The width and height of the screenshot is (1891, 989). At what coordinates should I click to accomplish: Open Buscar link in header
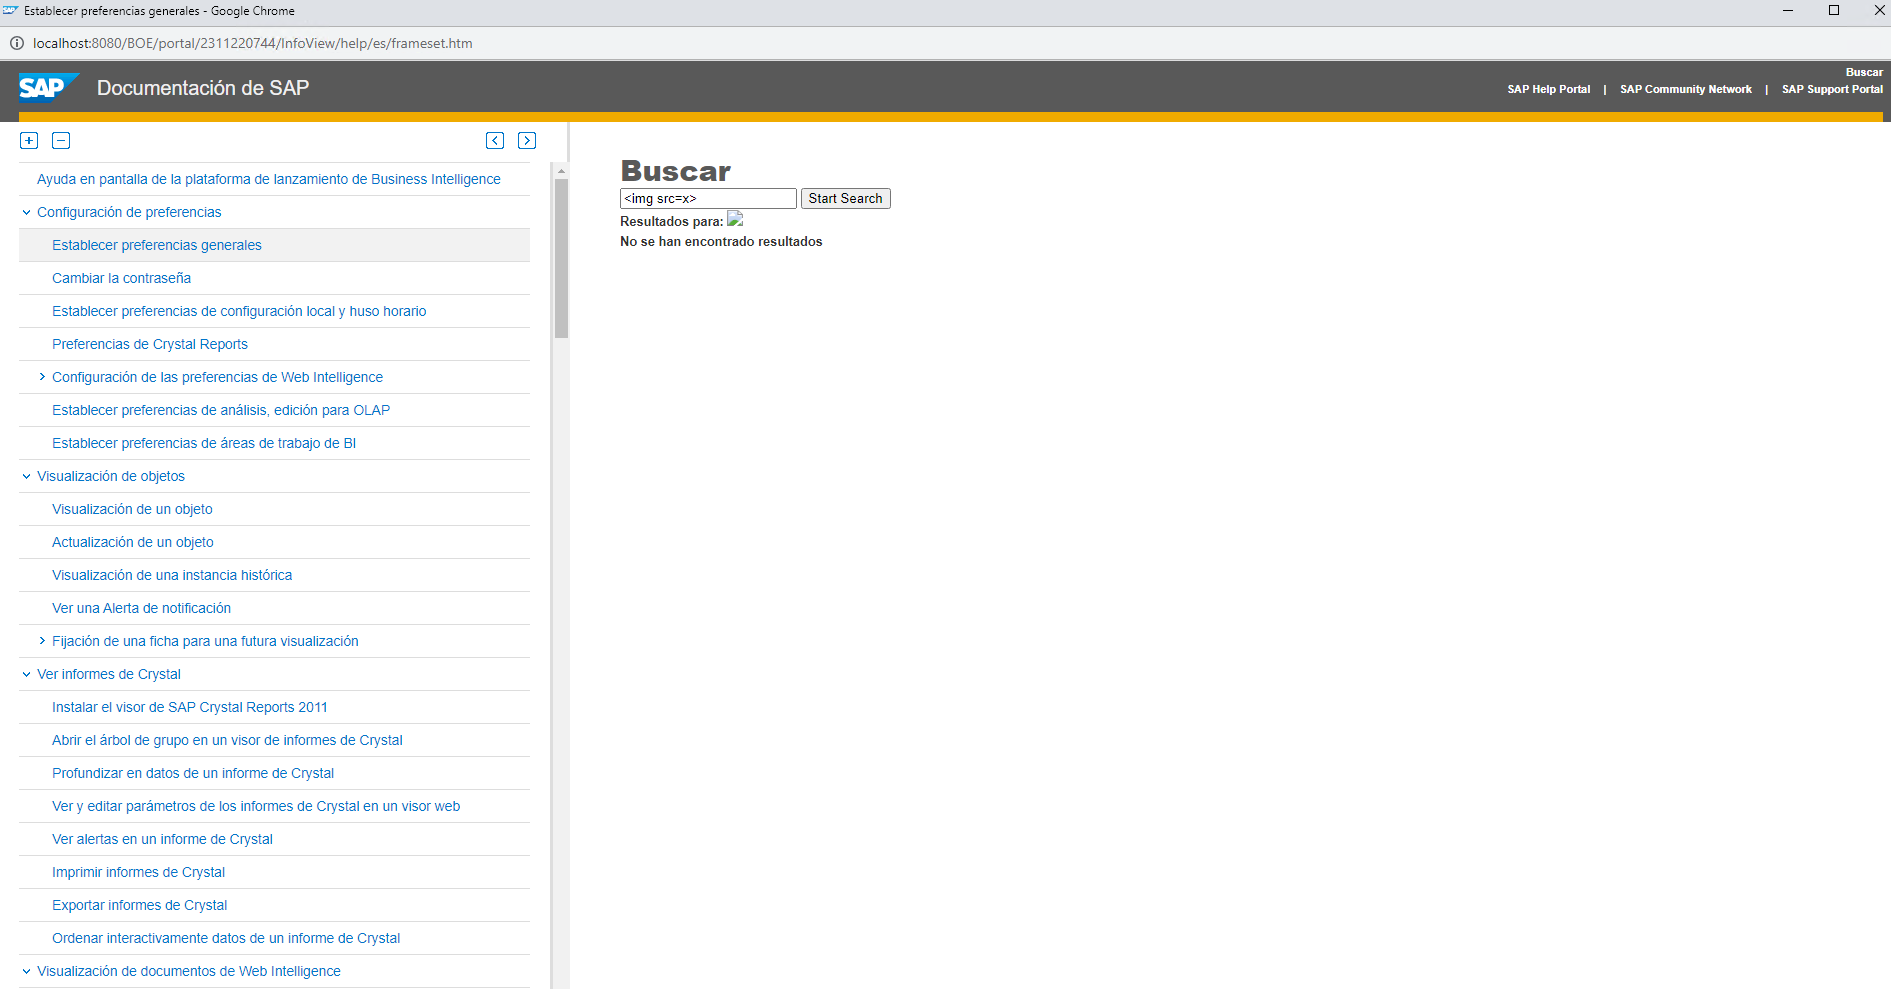(x=1864, y=72)
